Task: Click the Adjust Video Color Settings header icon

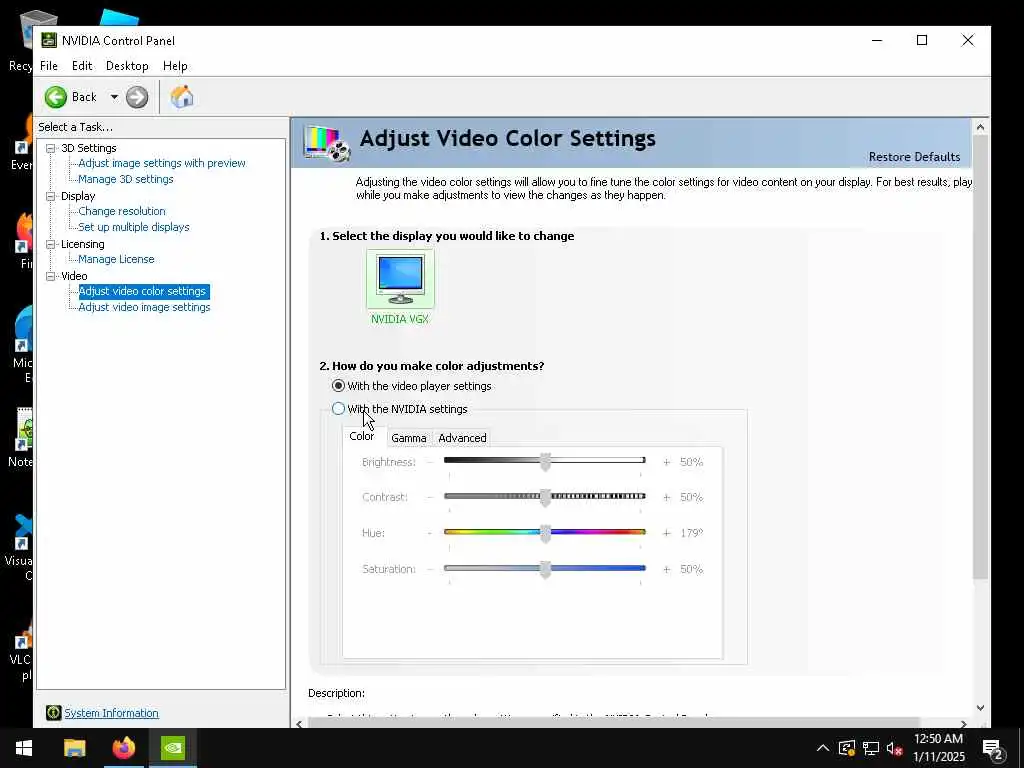Action: coord(327,142)
